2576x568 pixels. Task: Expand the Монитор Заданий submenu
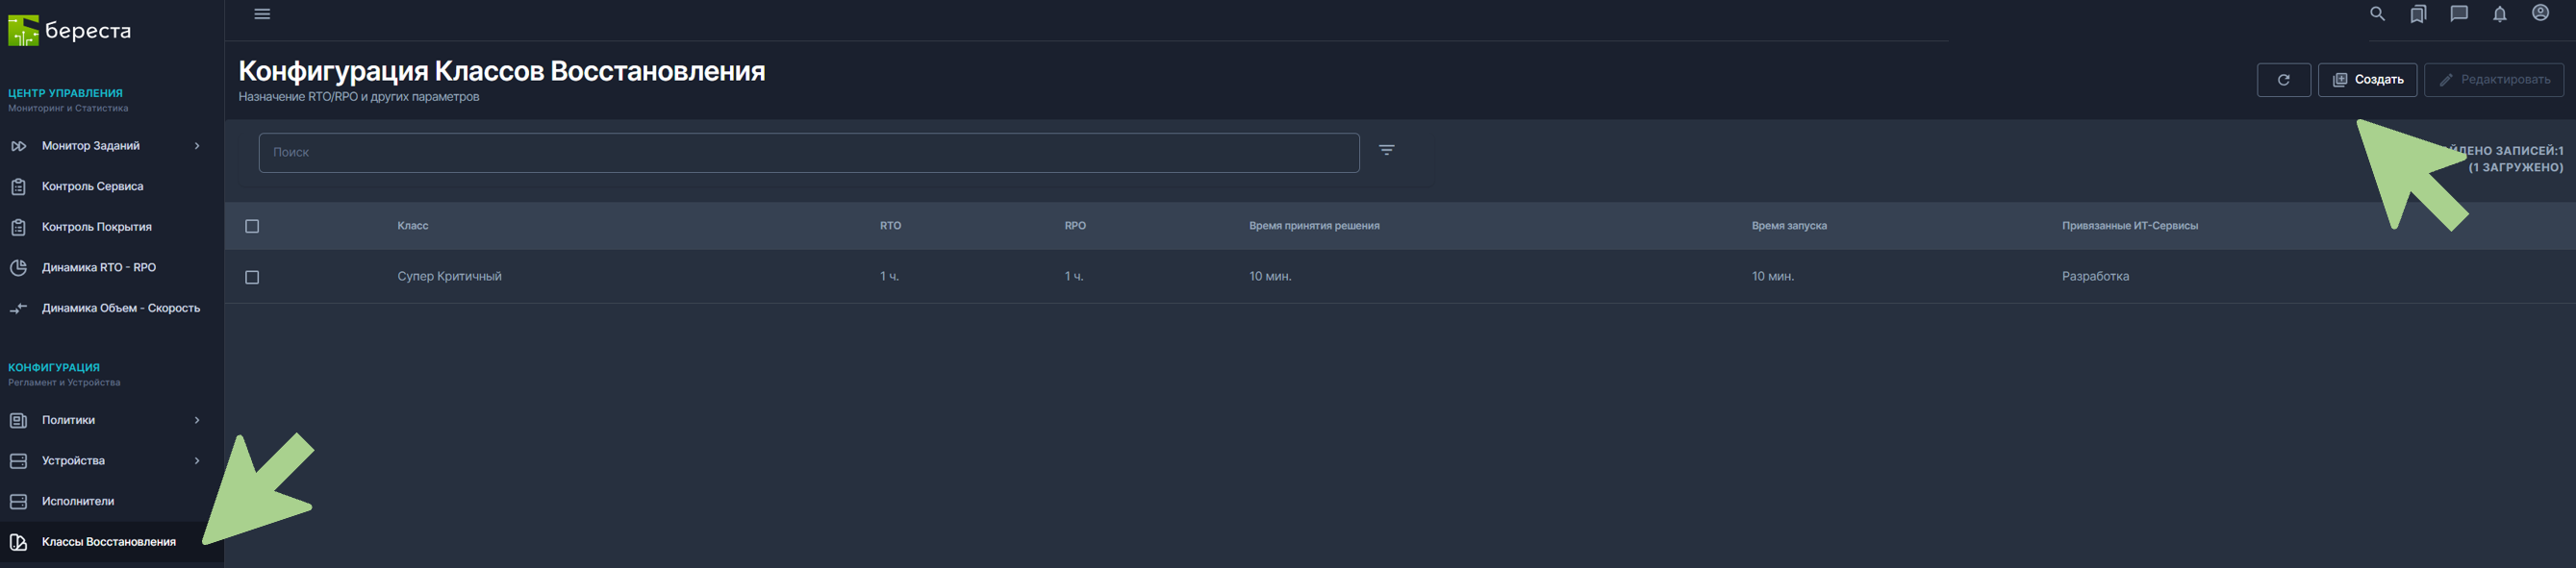tap(197, 146)
